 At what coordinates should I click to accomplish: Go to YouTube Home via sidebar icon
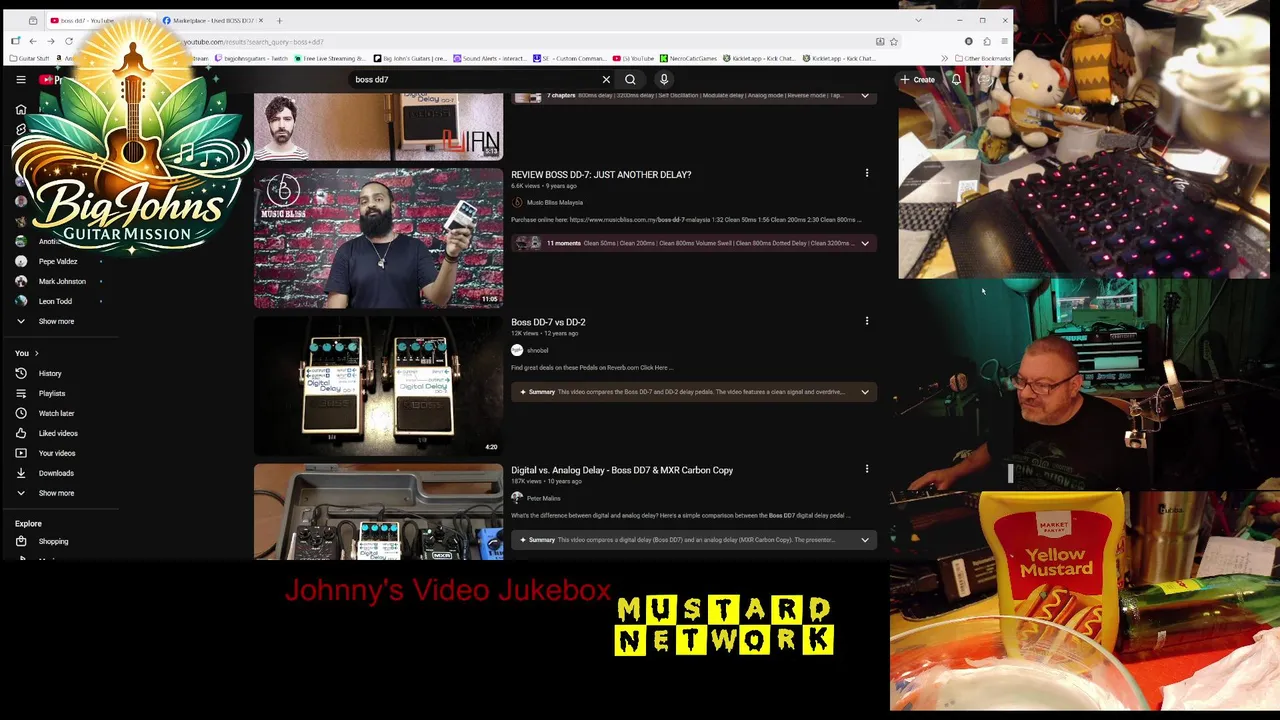click(21, 109)
